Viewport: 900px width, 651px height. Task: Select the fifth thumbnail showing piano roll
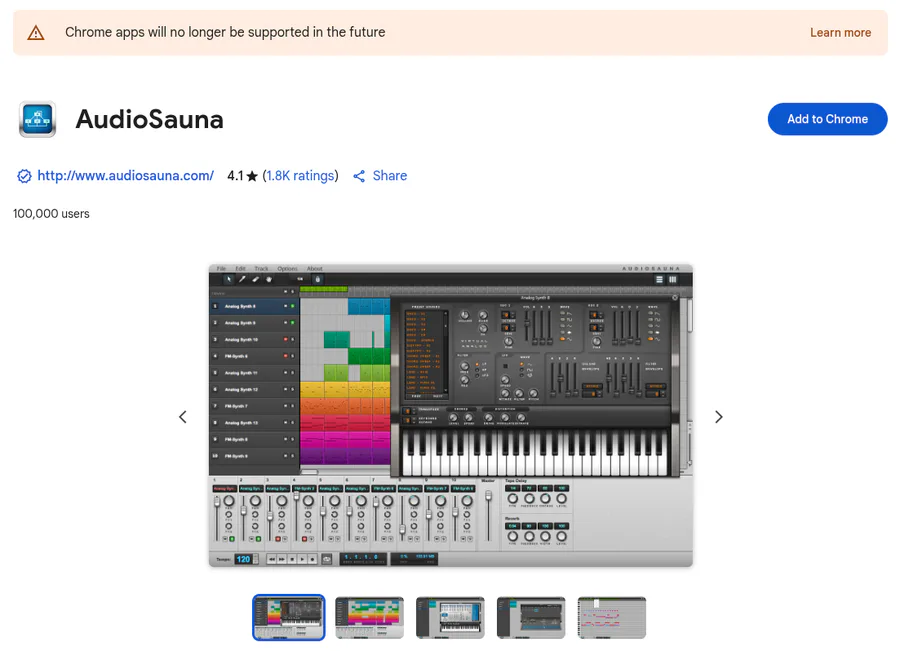pyautogui.click(x=612, y=618)
